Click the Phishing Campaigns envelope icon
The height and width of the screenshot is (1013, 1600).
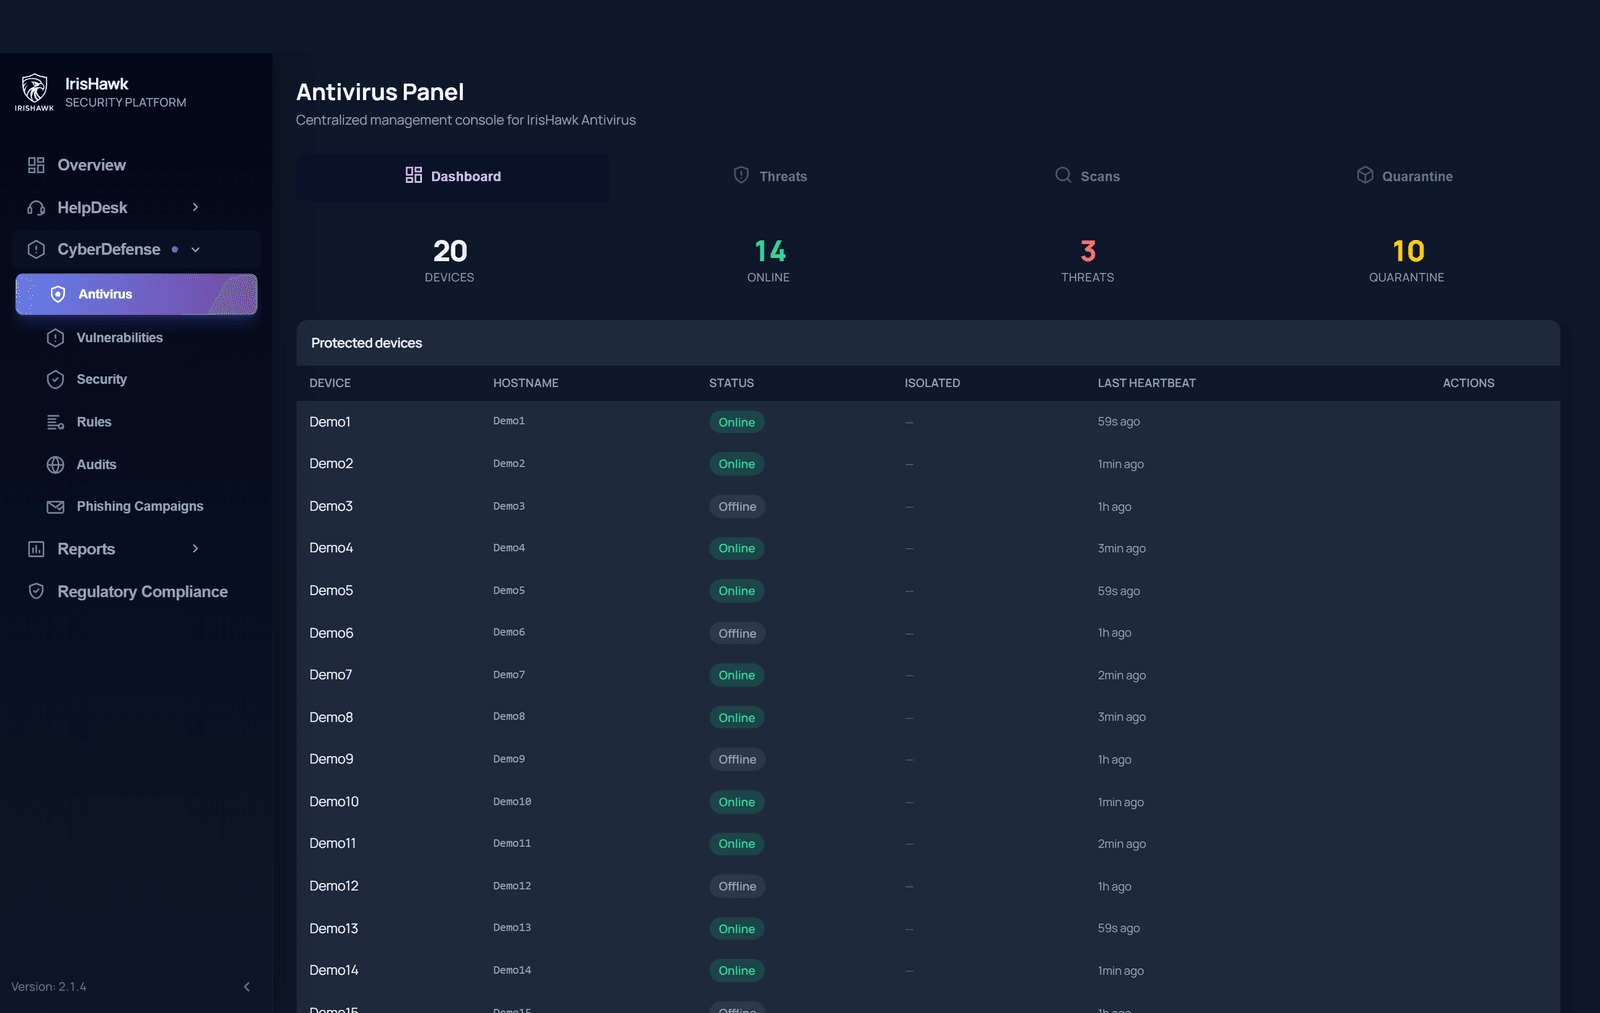tap(56, 507)
